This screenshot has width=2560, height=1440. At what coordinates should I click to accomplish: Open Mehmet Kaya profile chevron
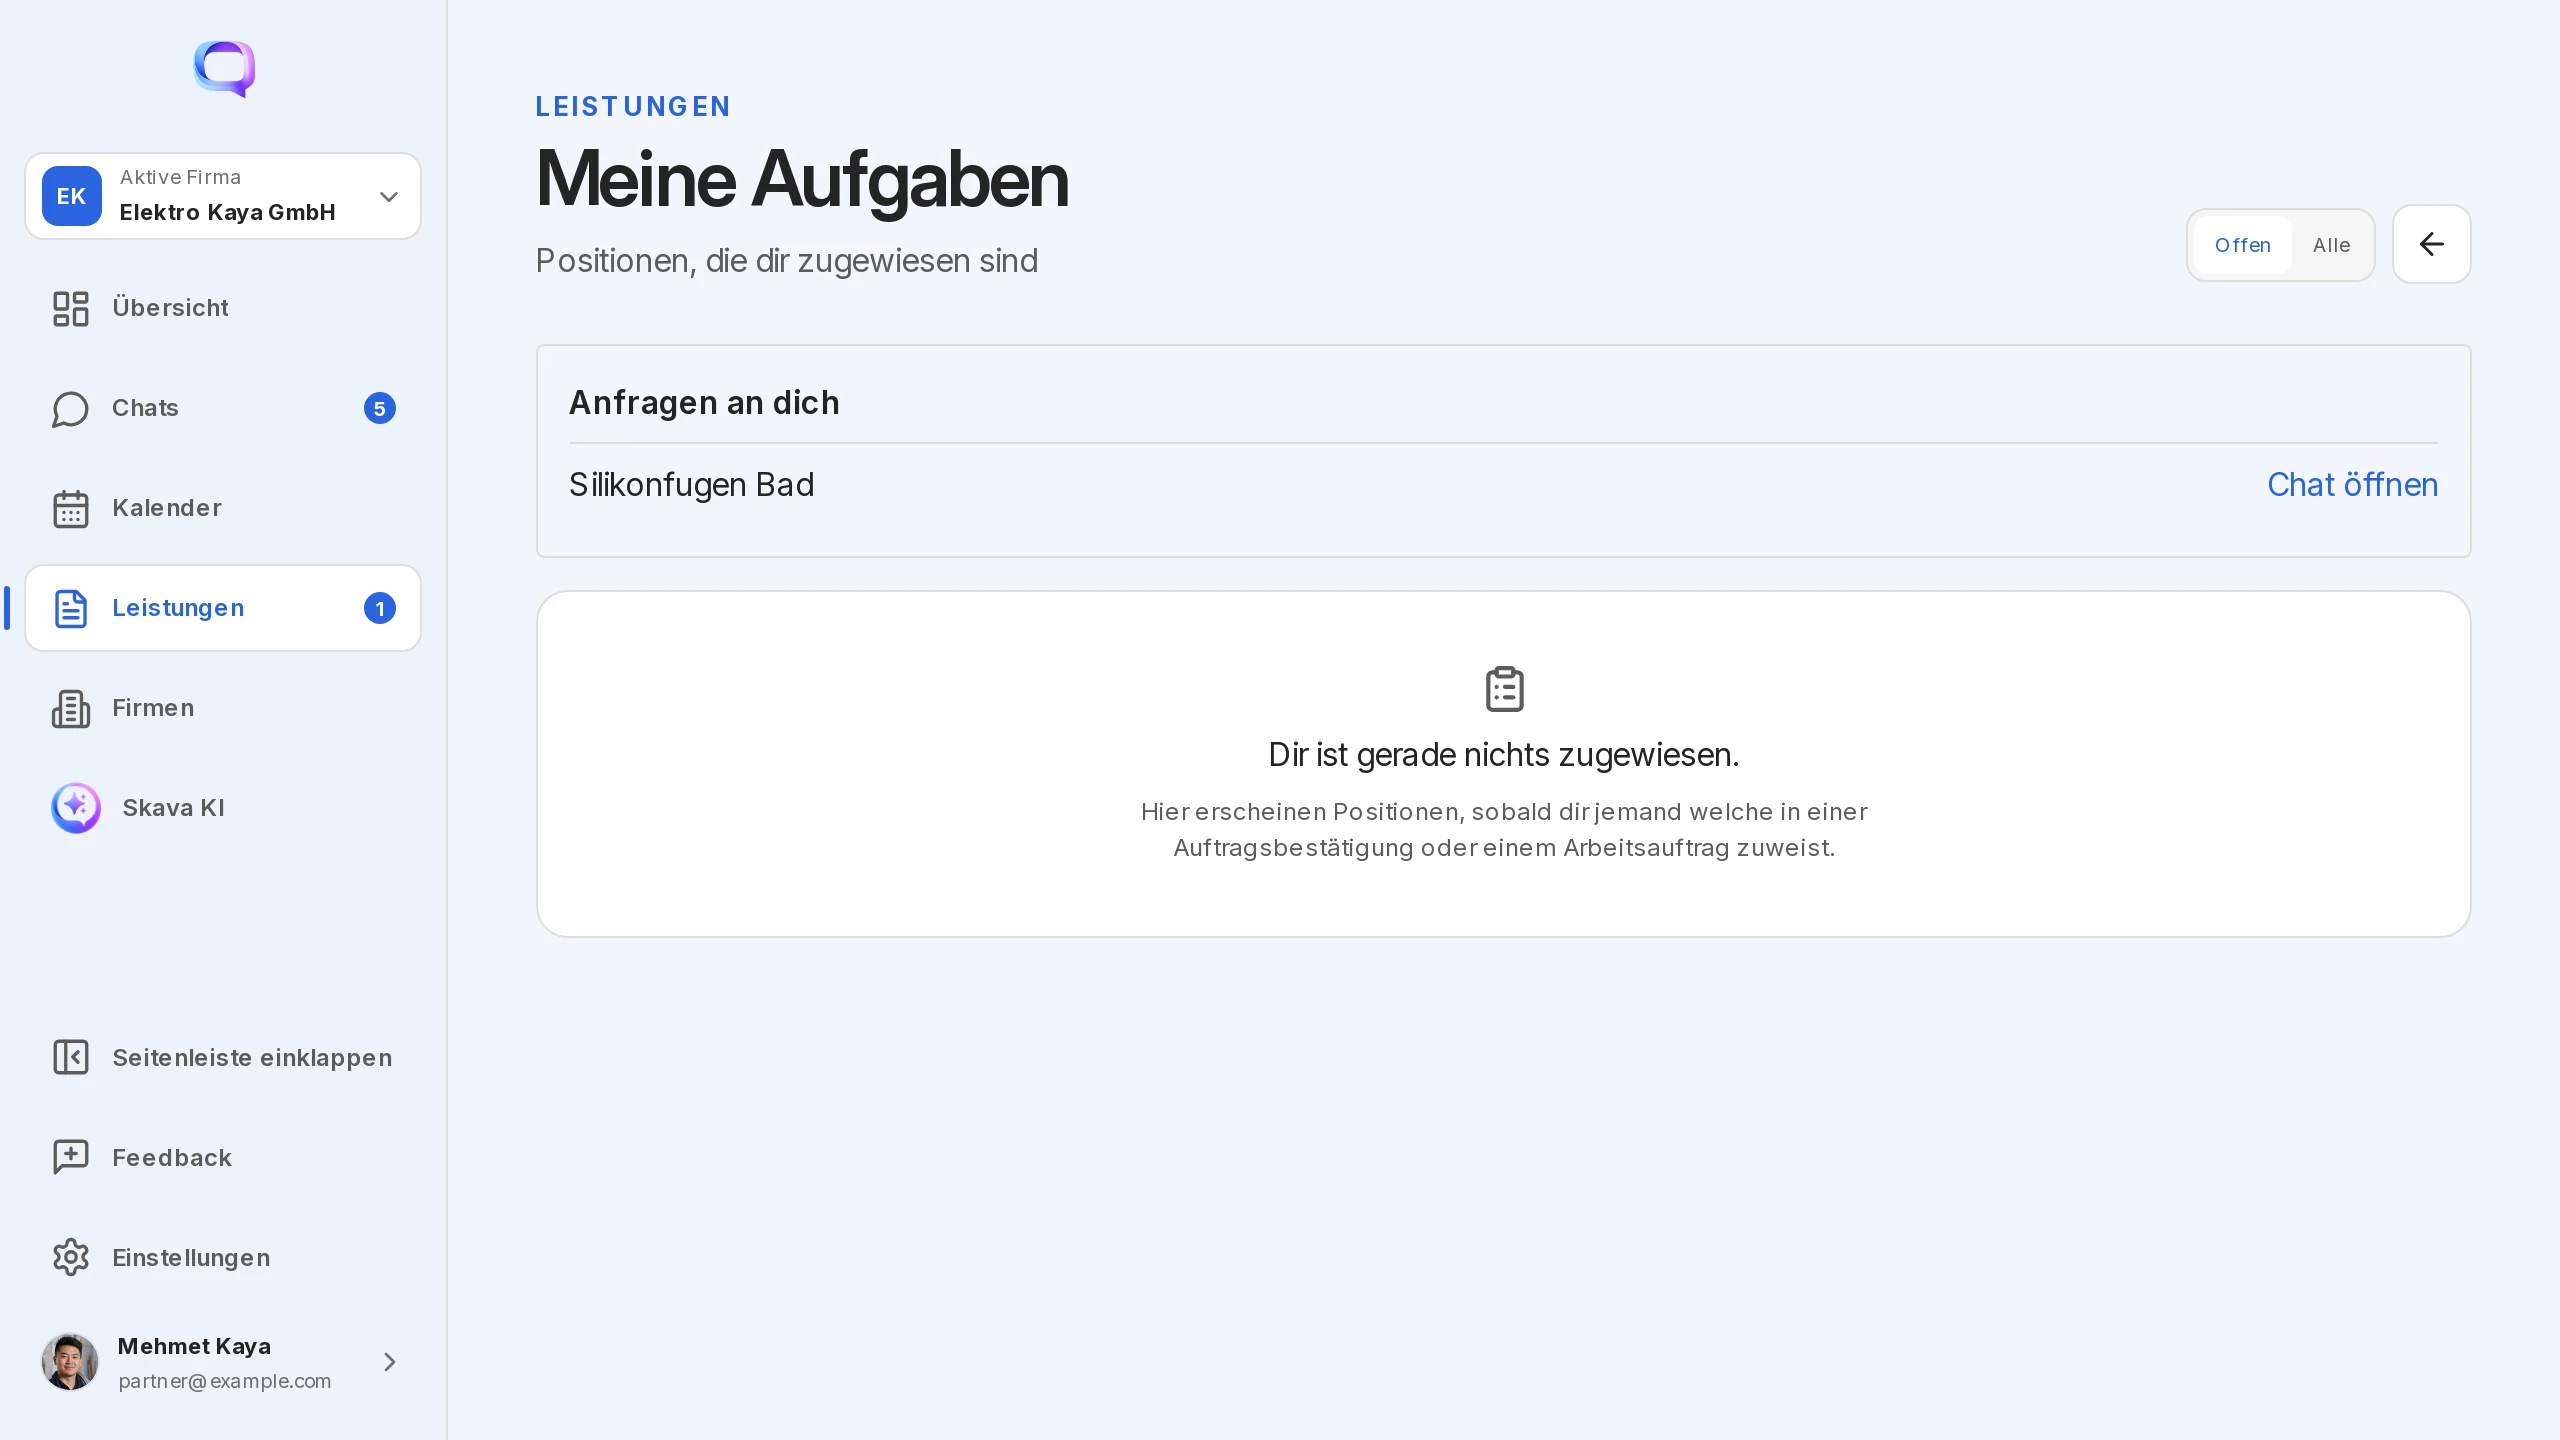pyautogui.click(x=390, y=1362)
